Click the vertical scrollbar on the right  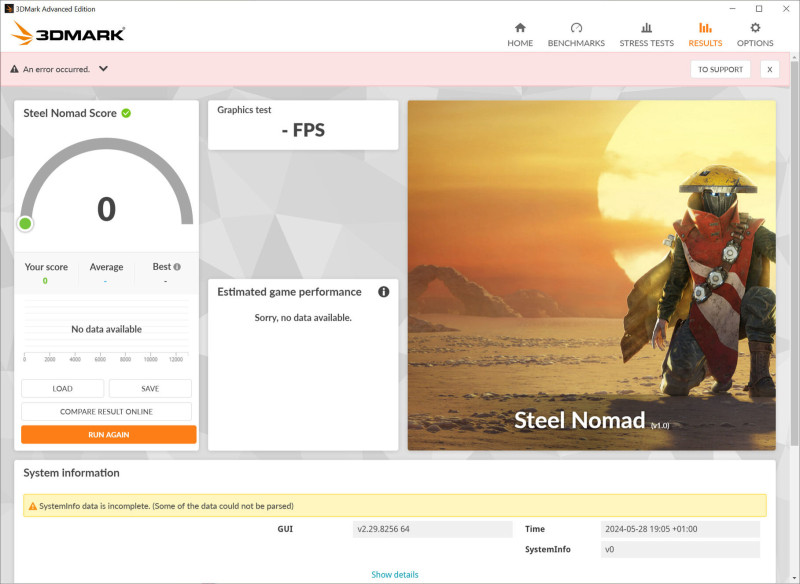(794, 255)
